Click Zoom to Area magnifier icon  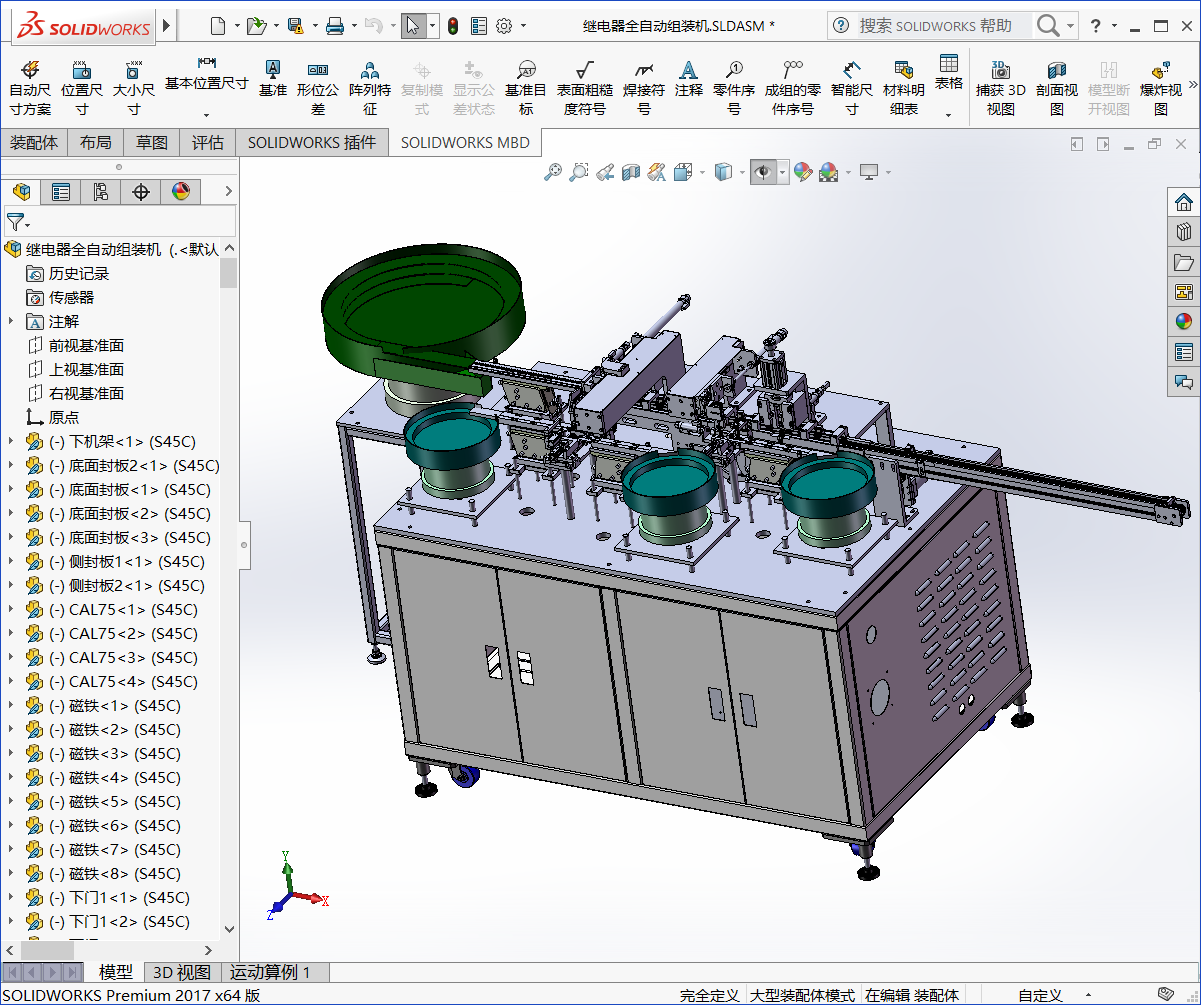click(579, 172)
